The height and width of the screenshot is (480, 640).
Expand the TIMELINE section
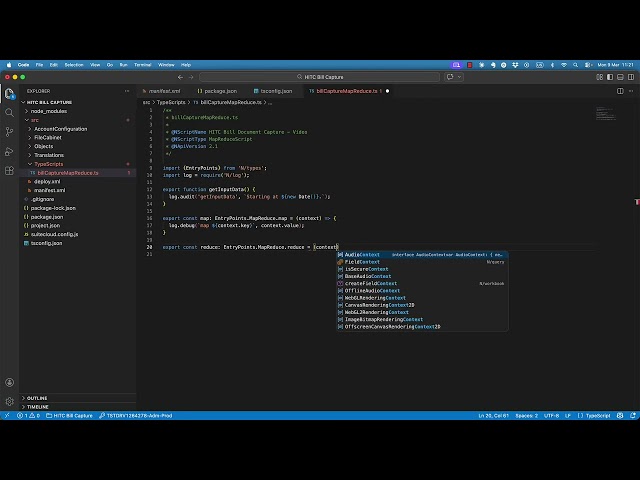[78, 407]
